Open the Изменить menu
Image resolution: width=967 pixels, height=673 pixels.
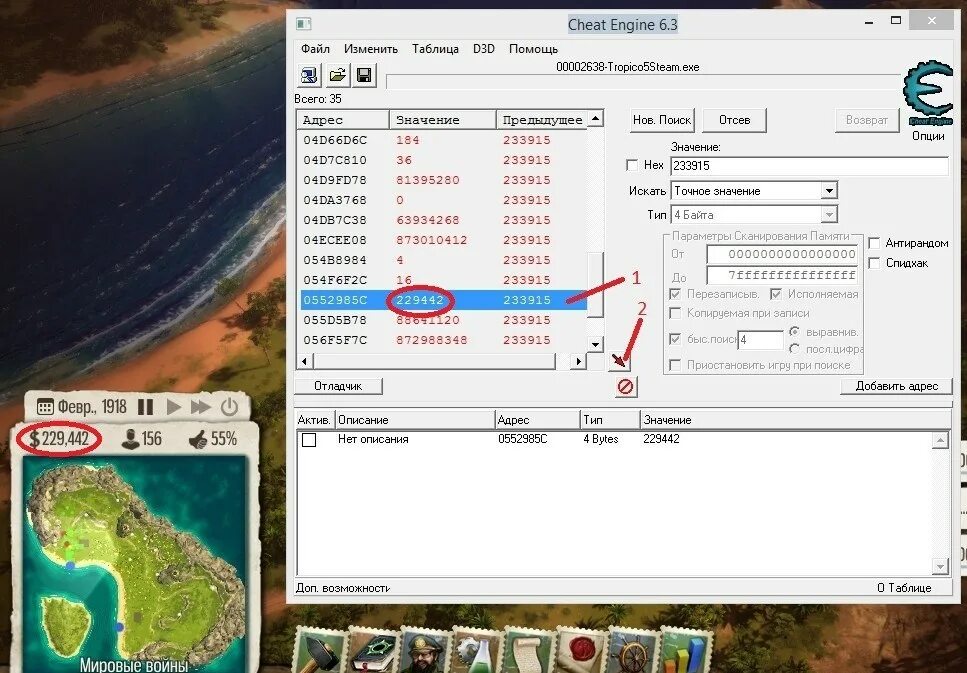click(371, 49)
